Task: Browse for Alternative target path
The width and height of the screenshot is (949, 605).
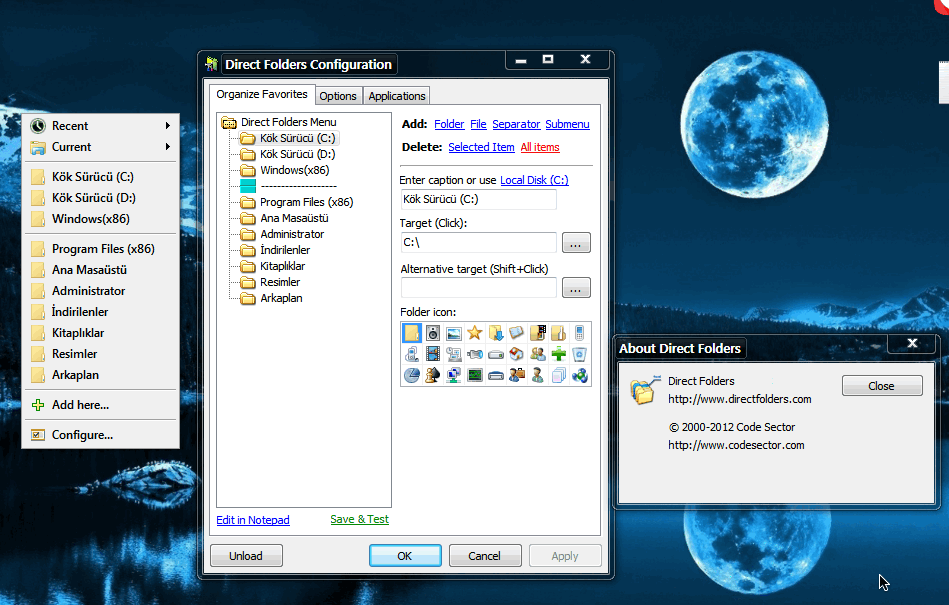Action: 576,287
